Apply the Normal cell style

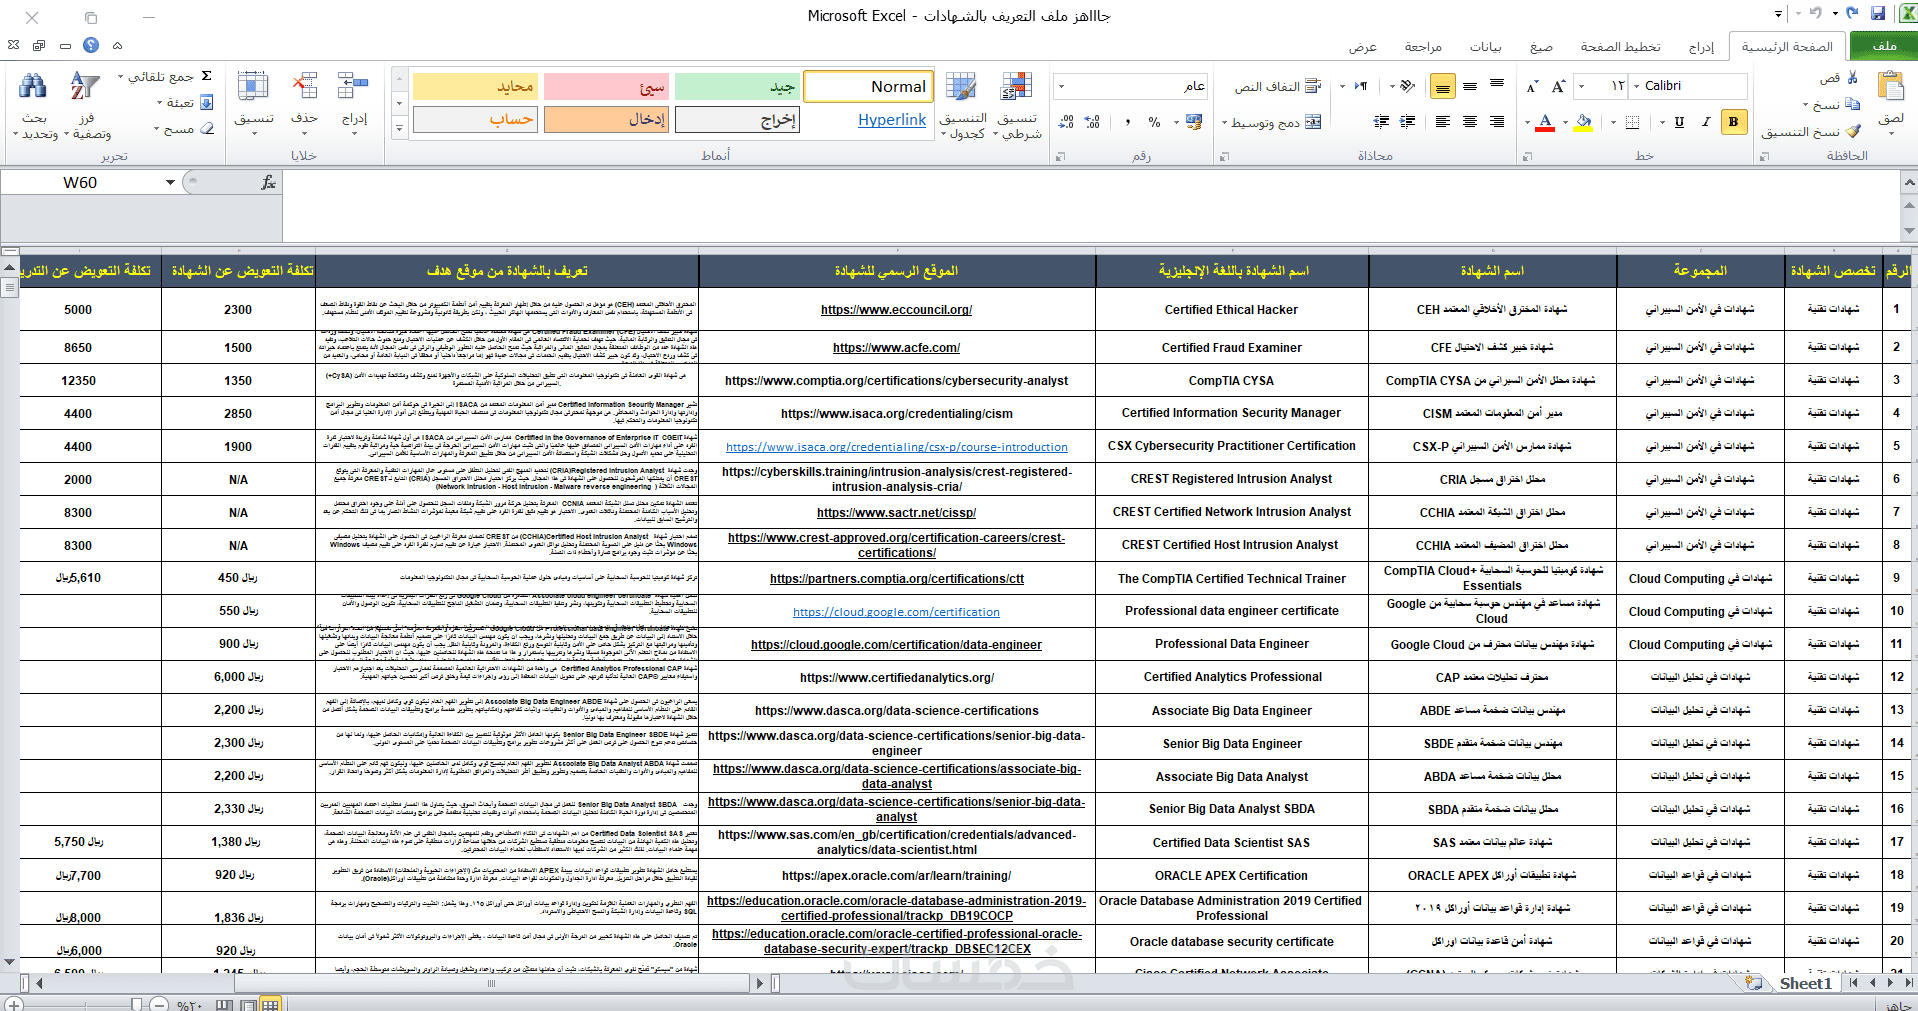[868, 86]
